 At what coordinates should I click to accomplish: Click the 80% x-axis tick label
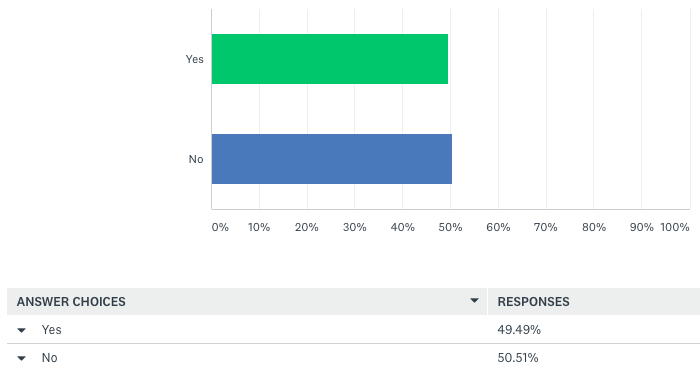594,227
